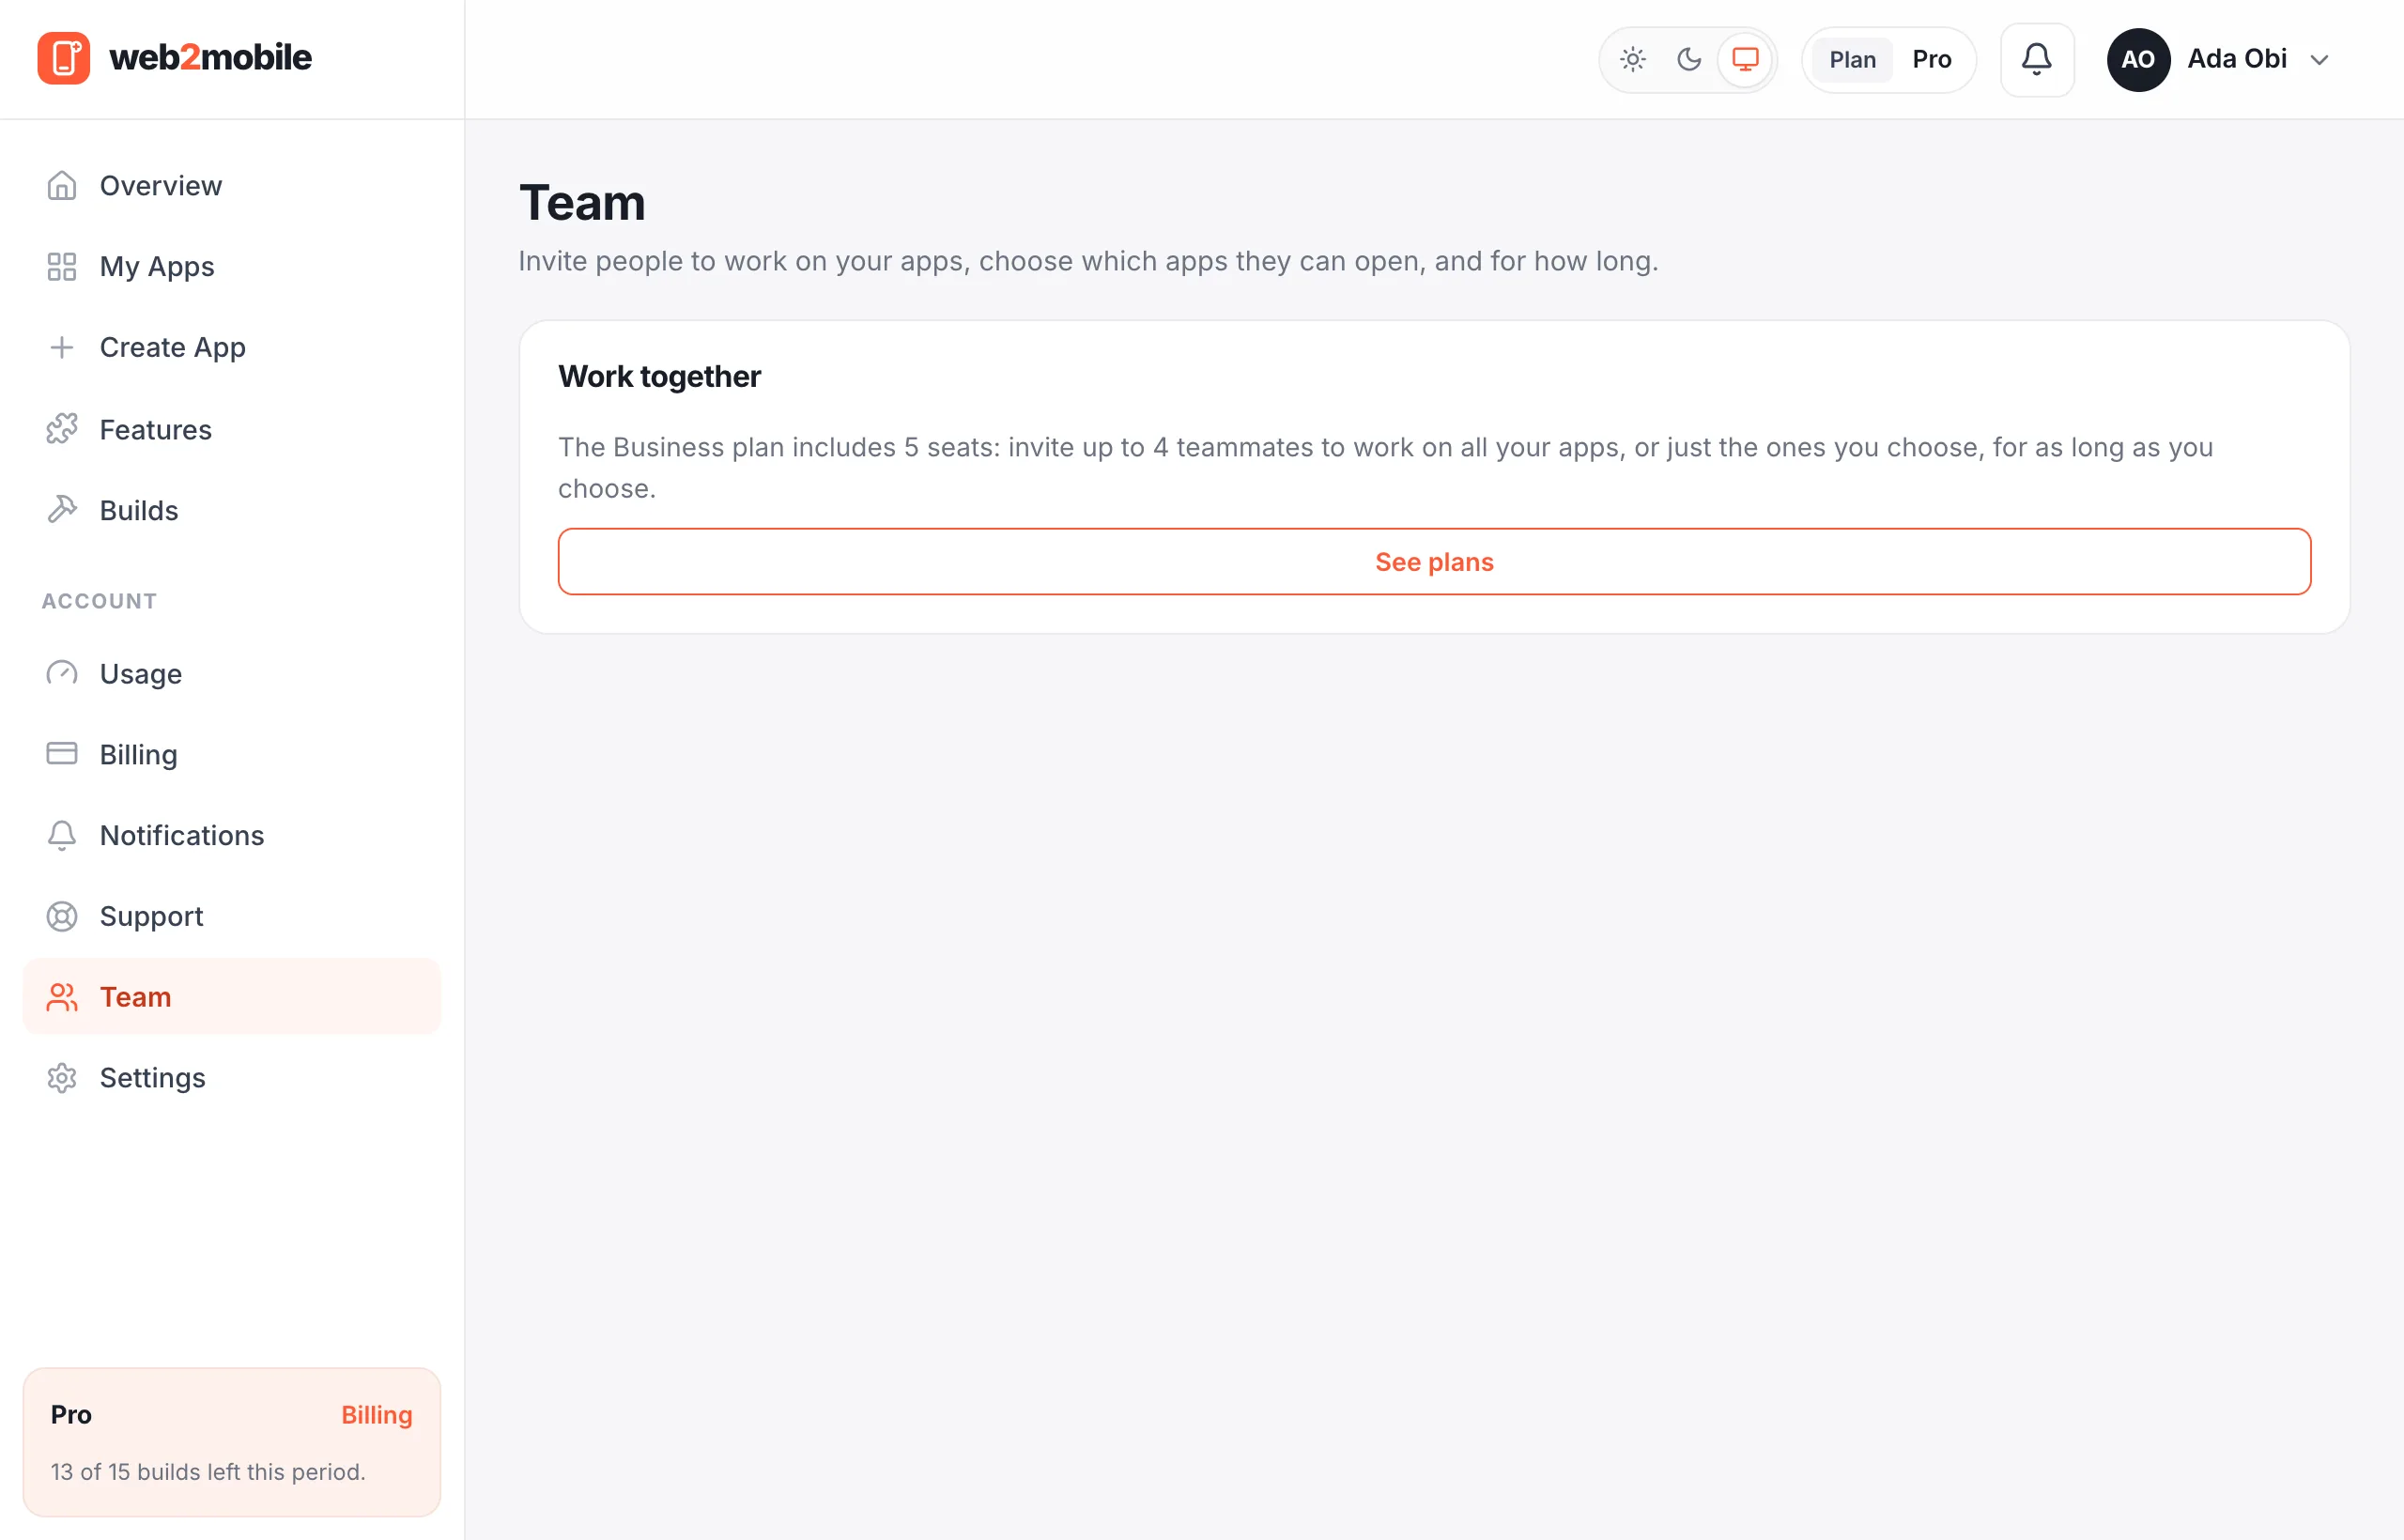
Task: Click the Team people icon
Action: point(62,997)
